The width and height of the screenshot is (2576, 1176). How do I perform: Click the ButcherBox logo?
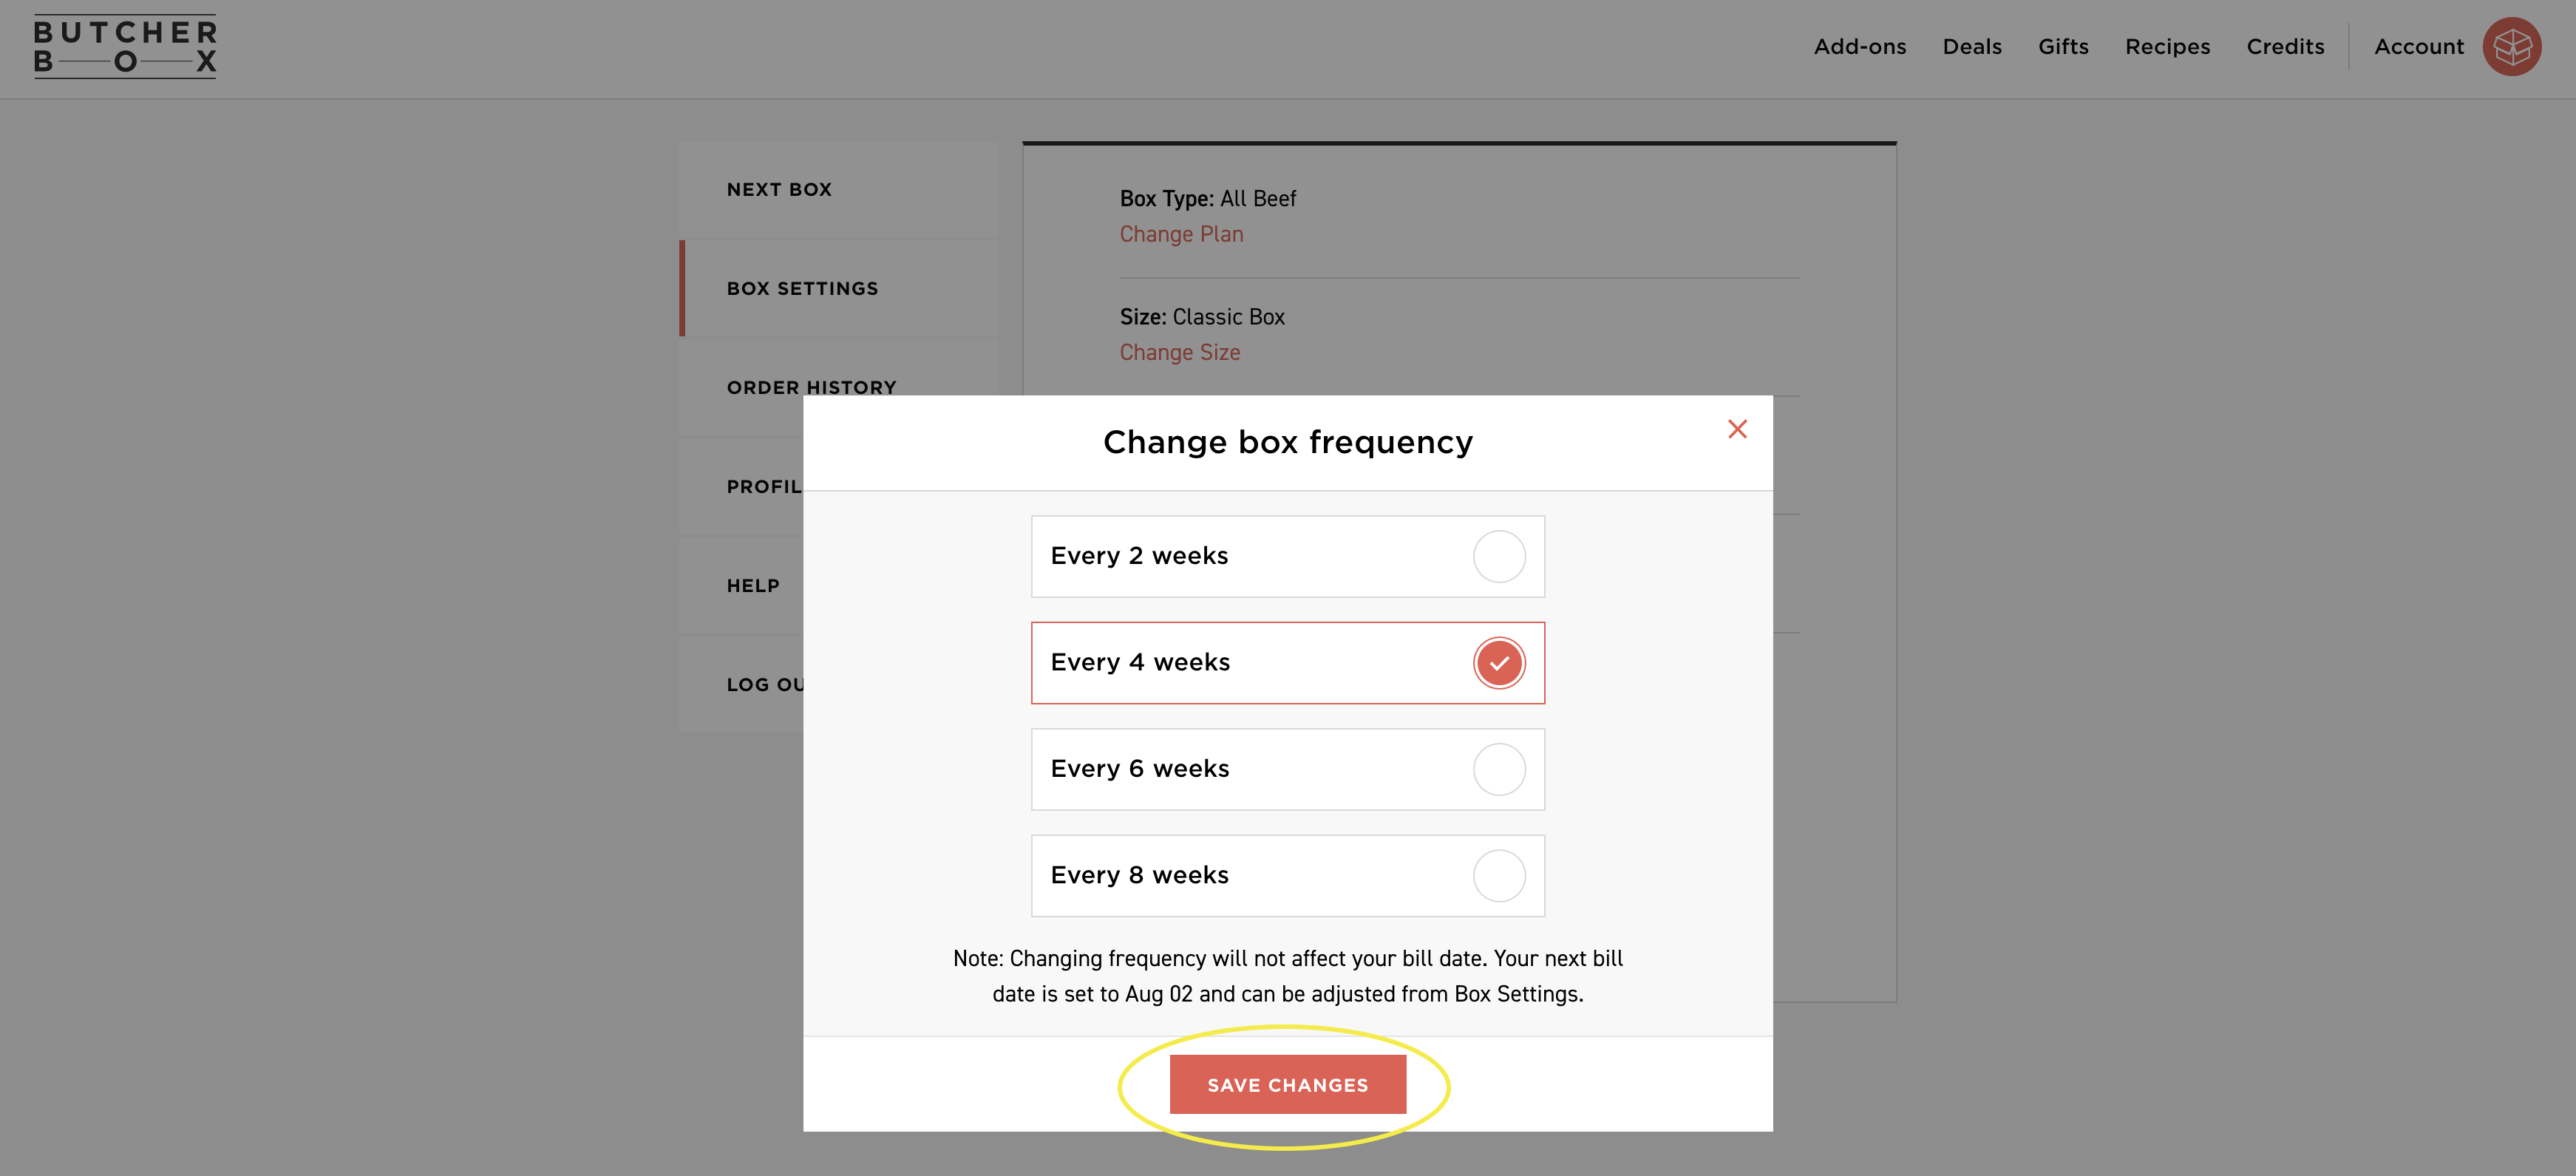point(125,46)
